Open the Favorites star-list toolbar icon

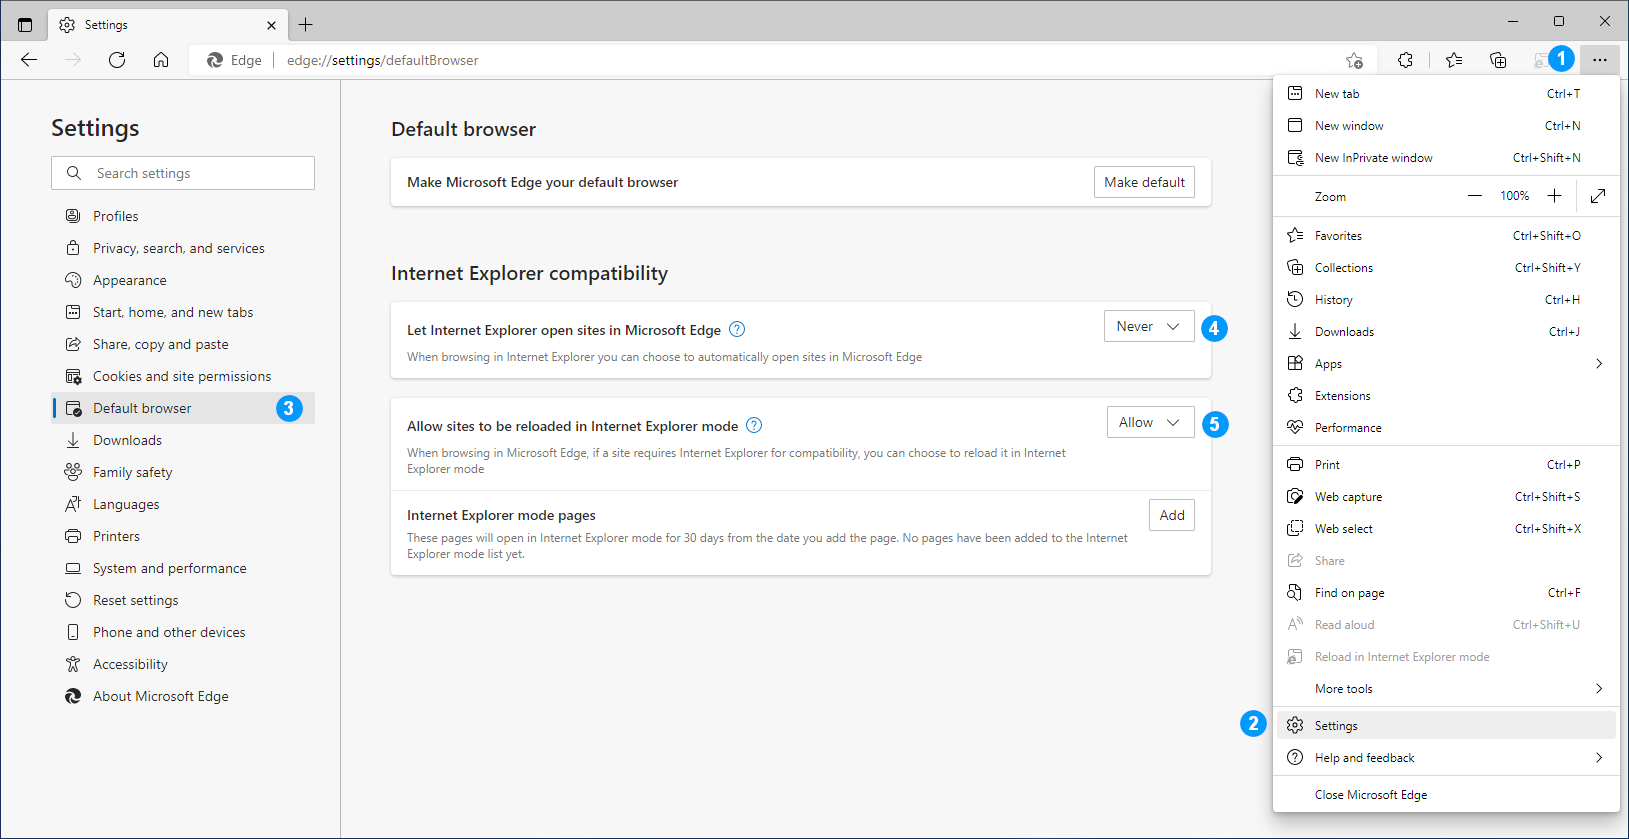tap(1454, 60)
